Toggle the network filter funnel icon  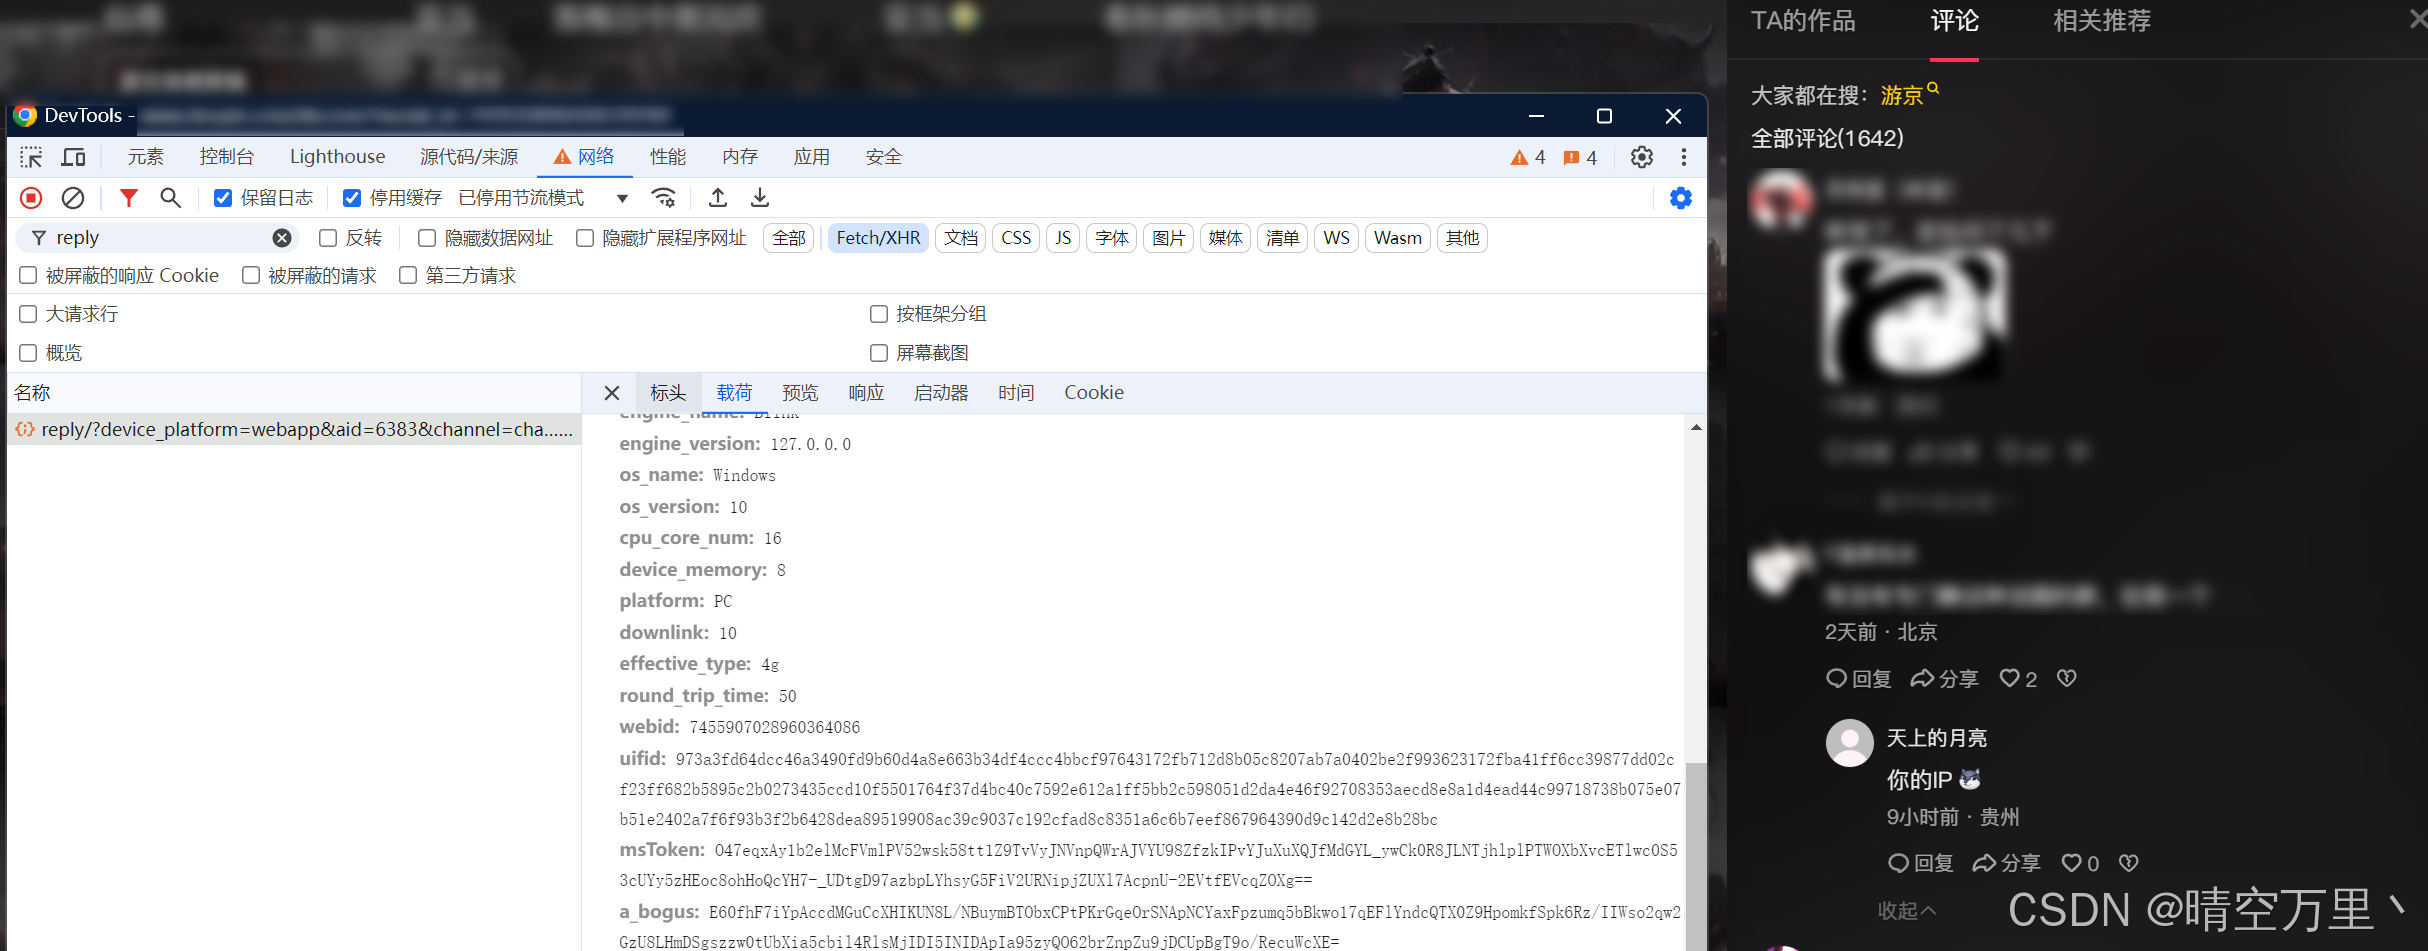tap(129, 197)
